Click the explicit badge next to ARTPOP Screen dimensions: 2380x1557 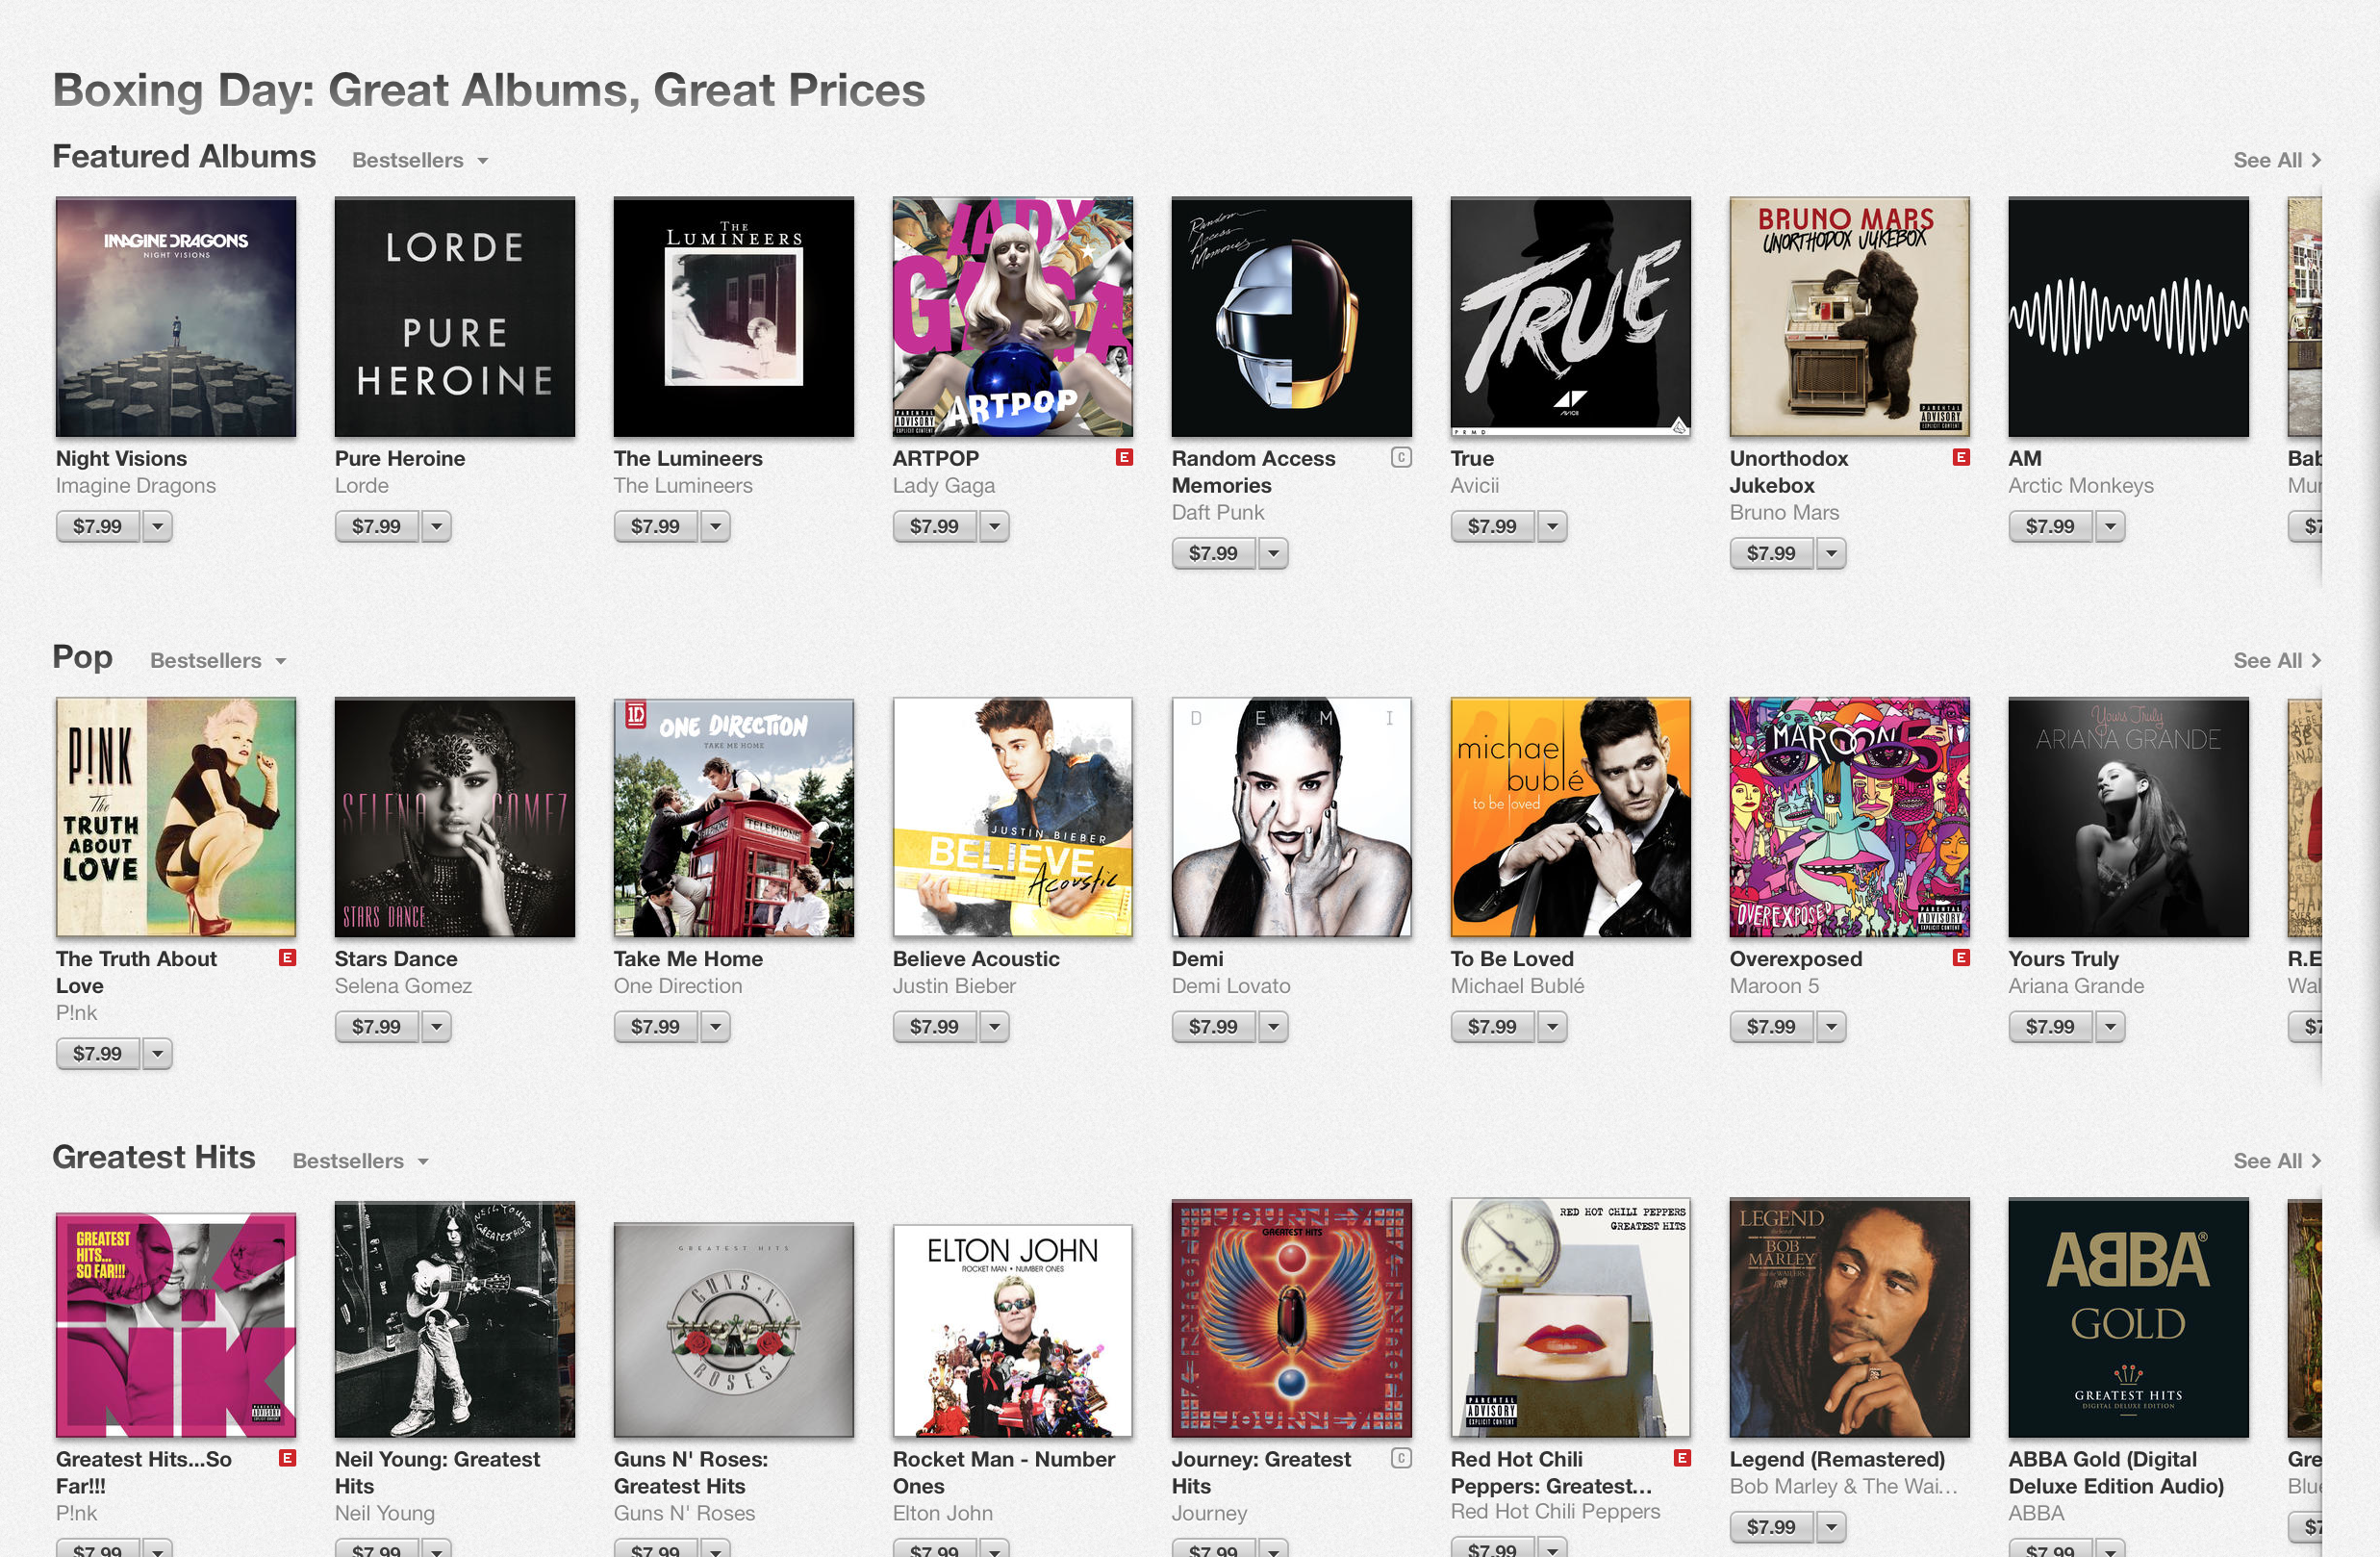tap(1124, 457)
